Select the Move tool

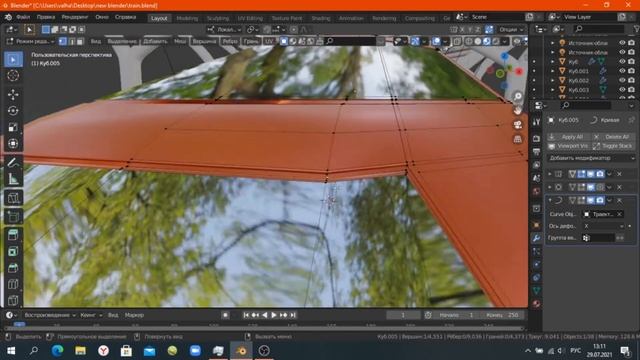(x=13, y=95)
